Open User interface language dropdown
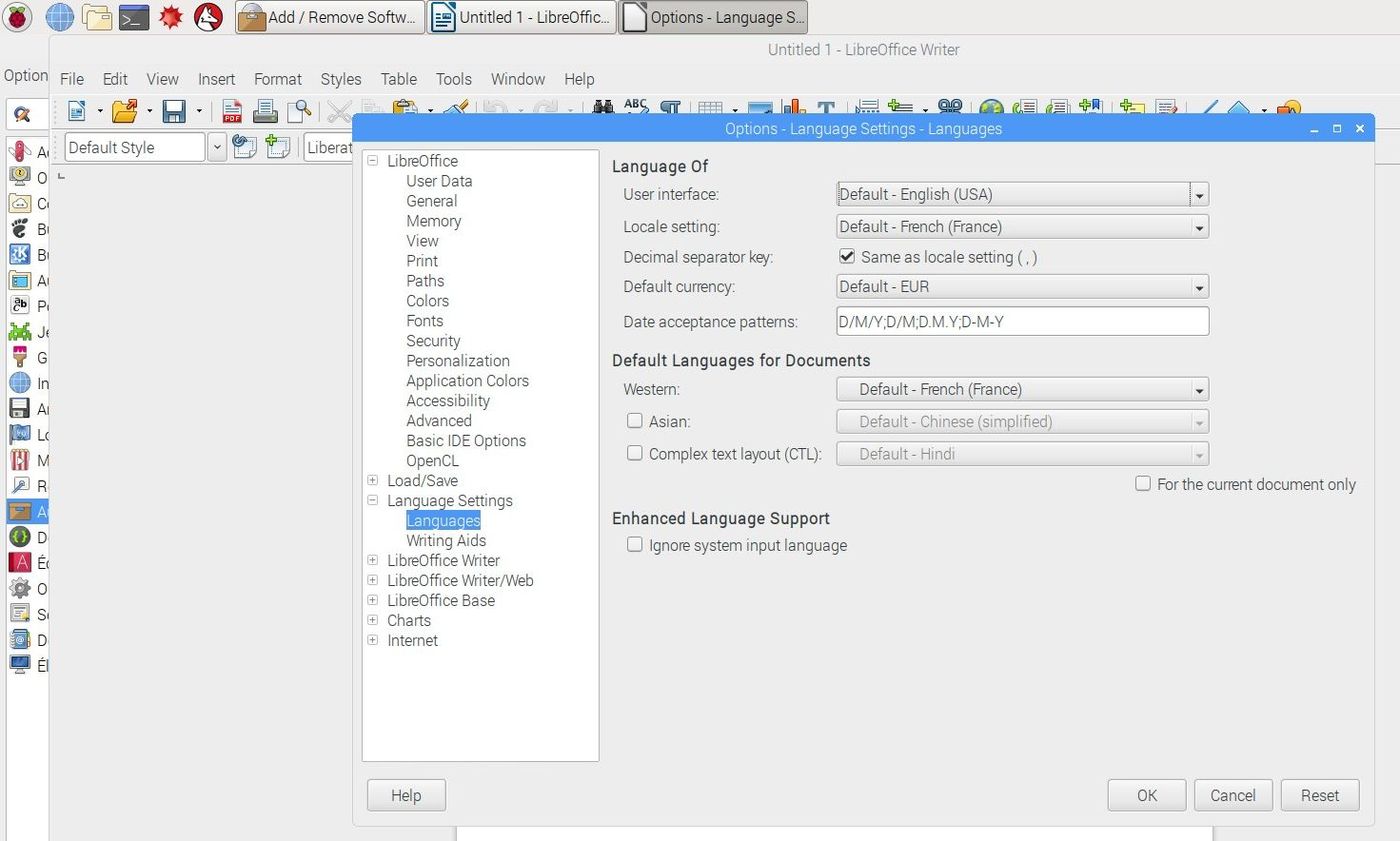Screen dimensions: 1400x841 click(1022, 194)
